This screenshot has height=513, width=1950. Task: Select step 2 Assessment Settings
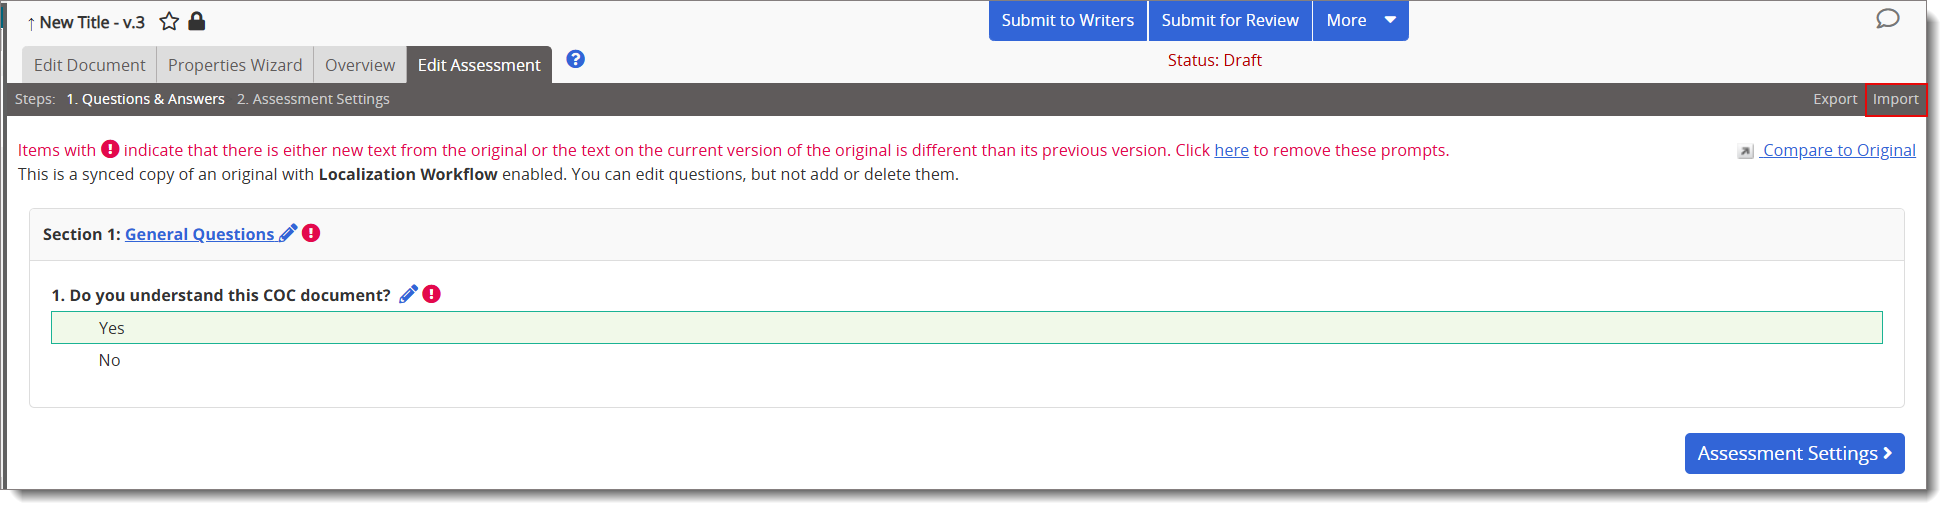coord(313,99)
